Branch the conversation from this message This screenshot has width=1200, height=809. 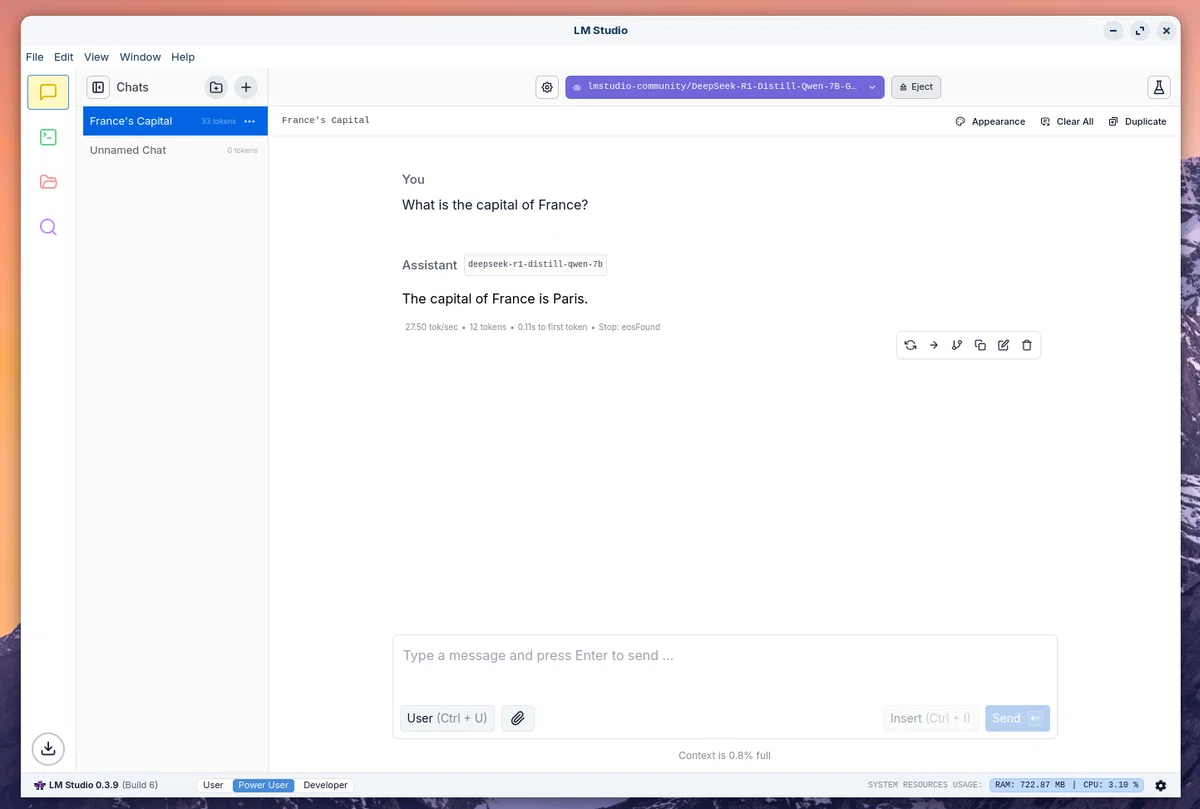[x=957, y=345]
